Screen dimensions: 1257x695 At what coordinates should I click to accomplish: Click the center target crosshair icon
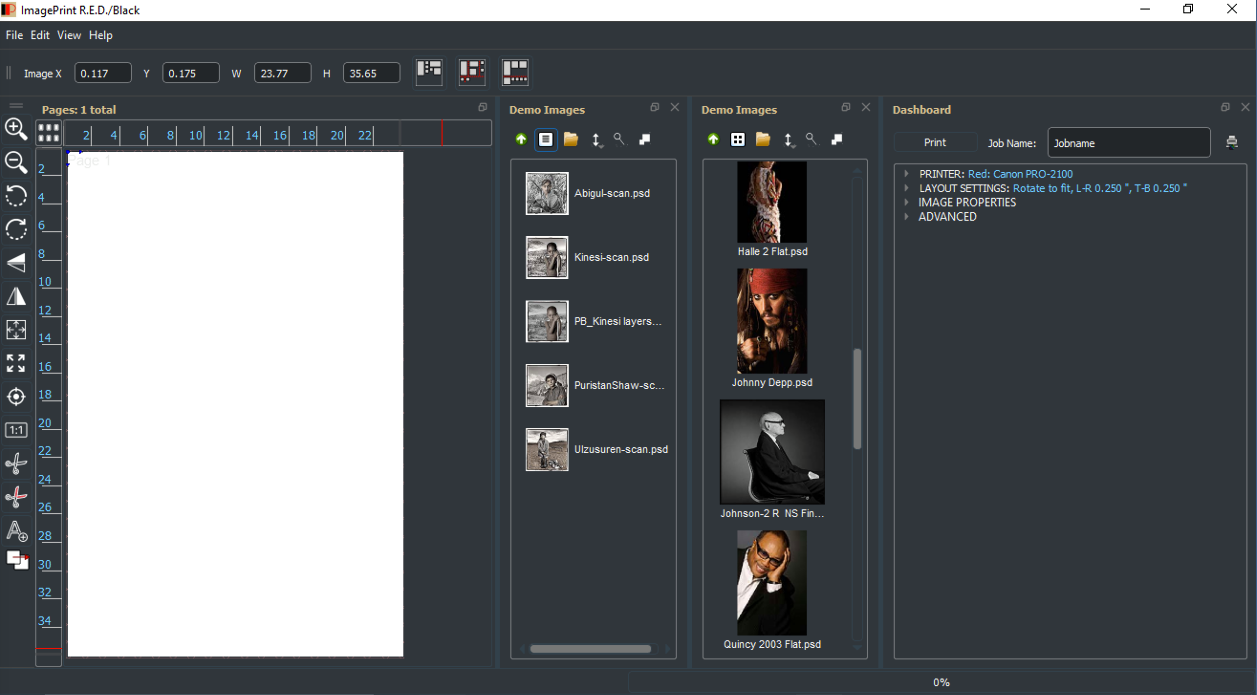tap(16, 397)
